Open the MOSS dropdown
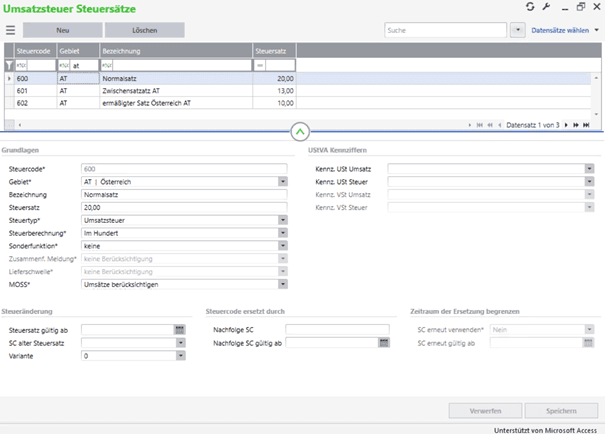Viewport: 605px width, 434px height. [x=283, y=284]
